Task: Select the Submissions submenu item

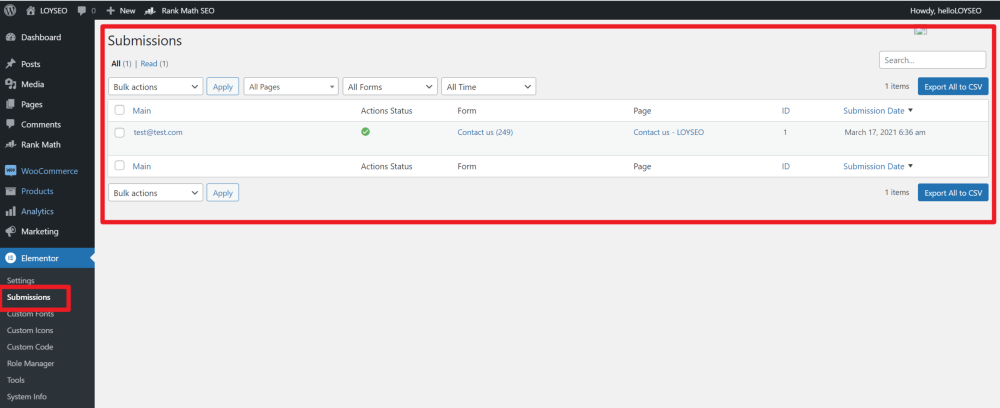Action: pyautogui.click(x=29, y=297)
